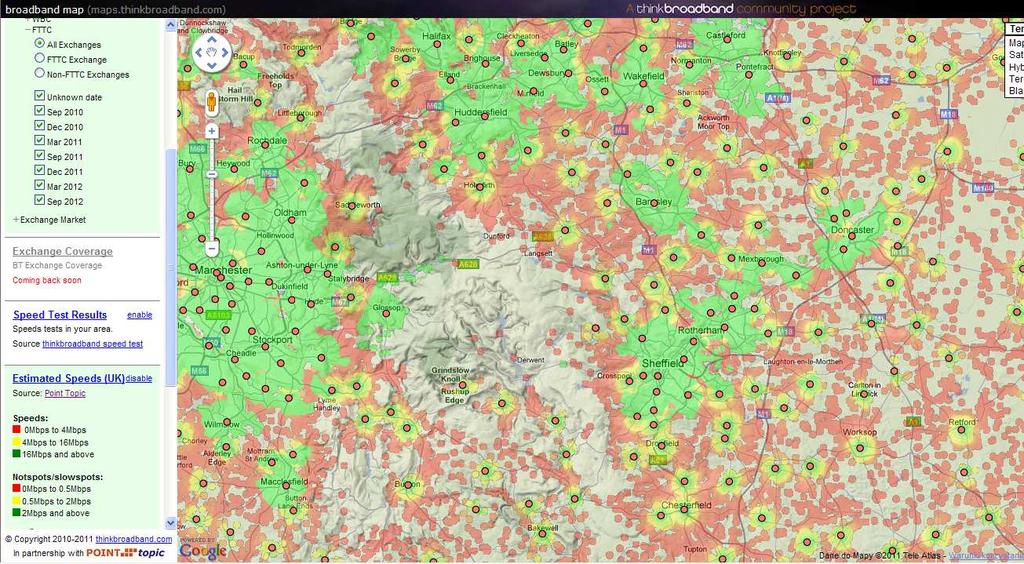This screenshot has height=564, width=1024.
Task: Choose the Satellite map type option
Action: click(x=1016, y=55)
